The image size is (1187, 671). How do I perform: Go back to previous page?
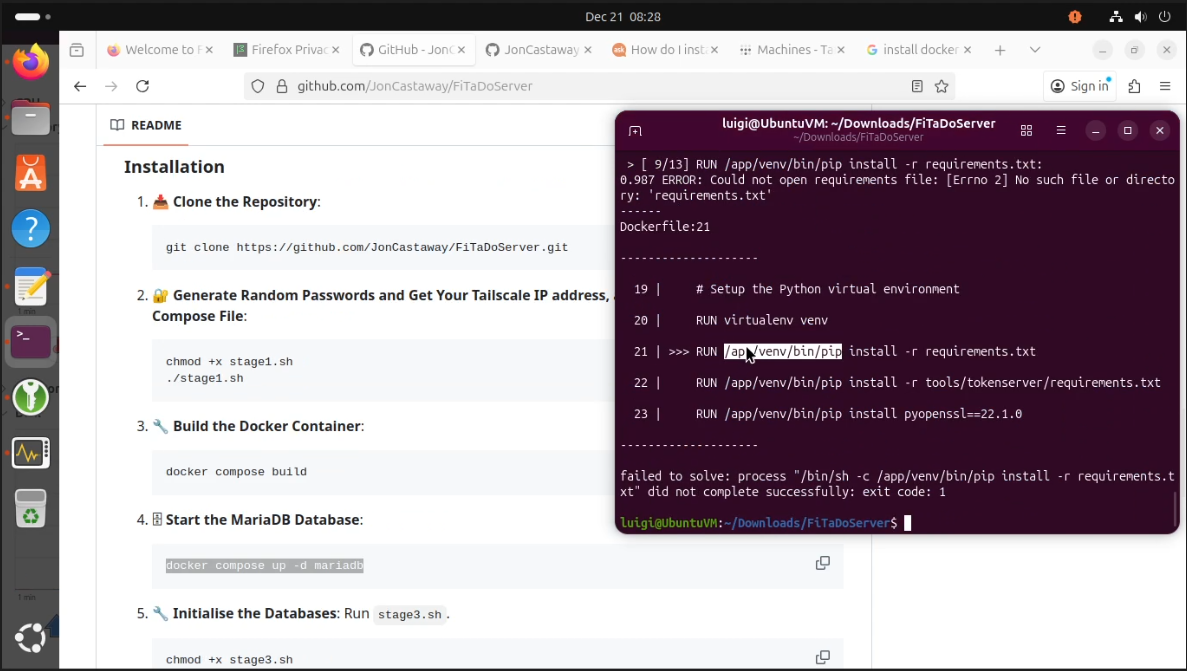pos(80,86)
